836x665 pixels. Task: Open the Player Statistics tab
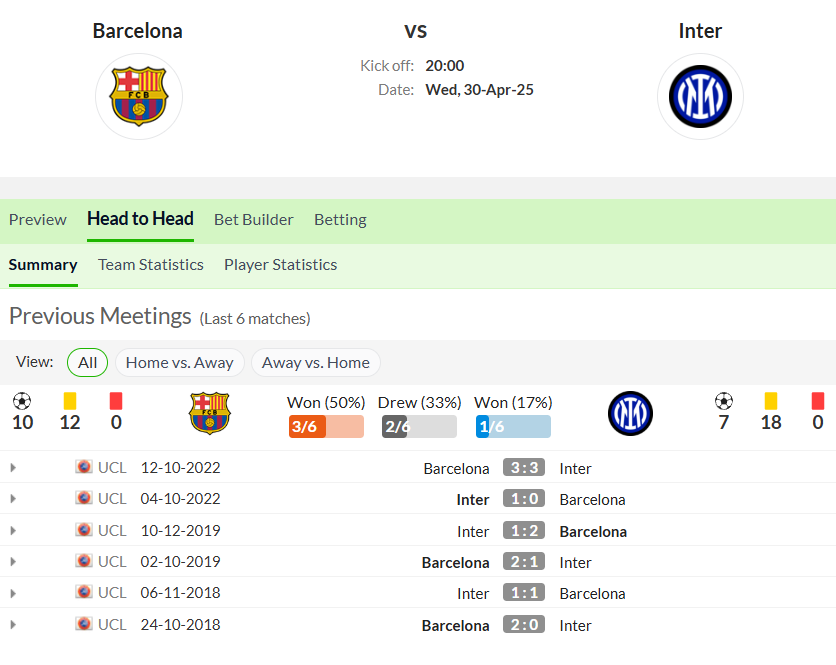point(280,265)
